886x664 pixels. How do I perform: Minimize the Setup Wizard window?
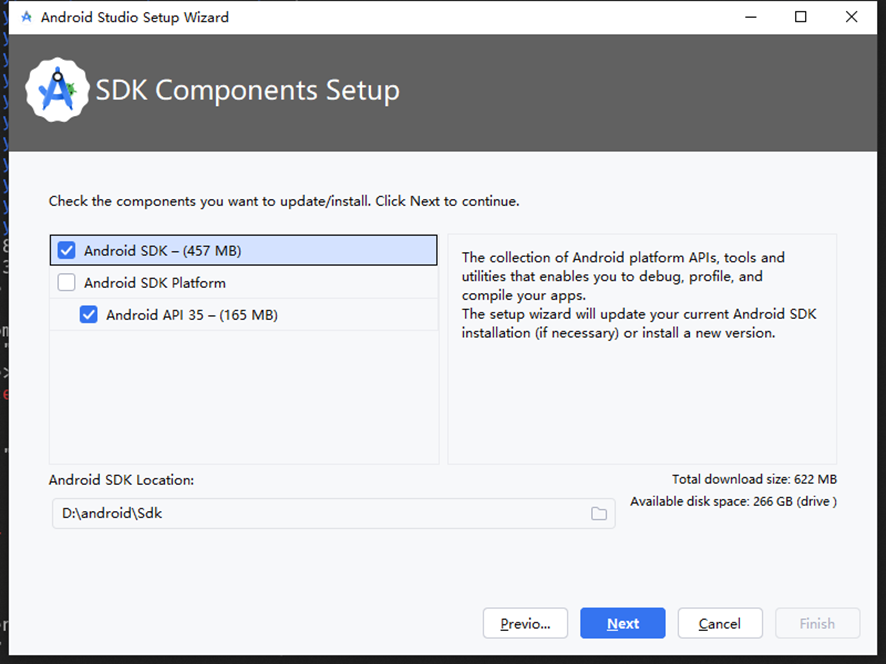click(x=750, y=17)
